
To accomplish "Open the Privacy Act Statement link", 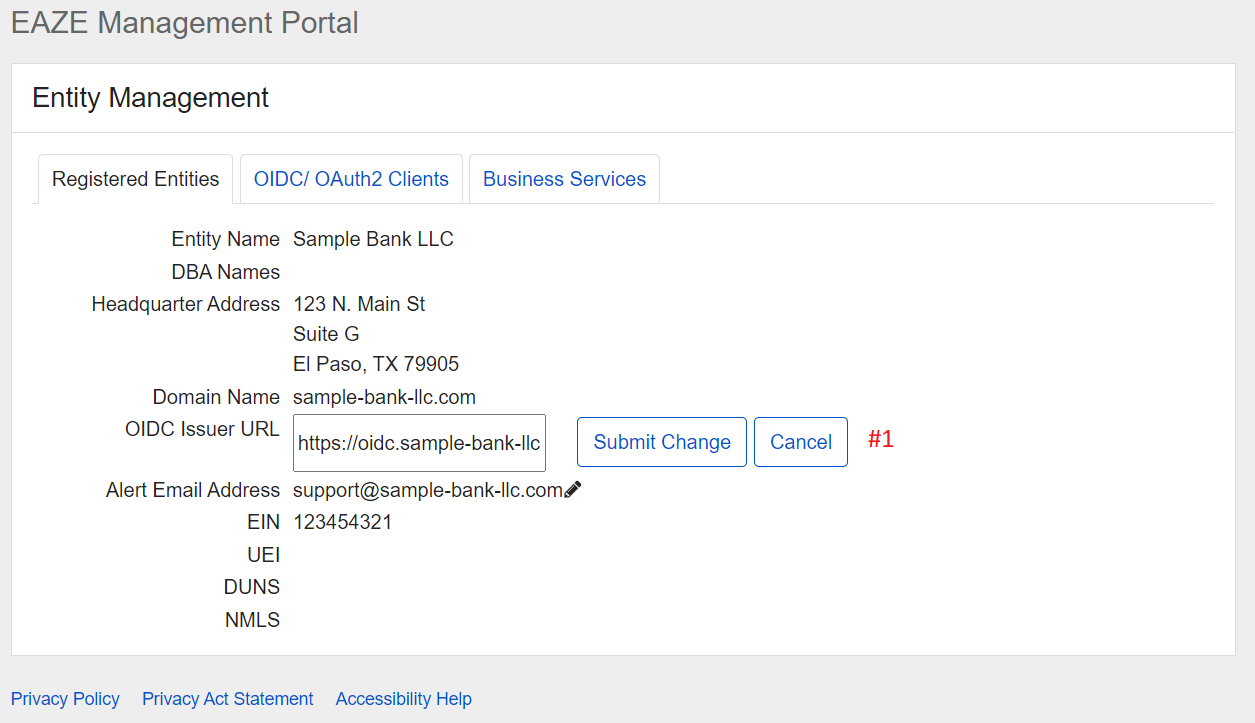I will point(227,699).
